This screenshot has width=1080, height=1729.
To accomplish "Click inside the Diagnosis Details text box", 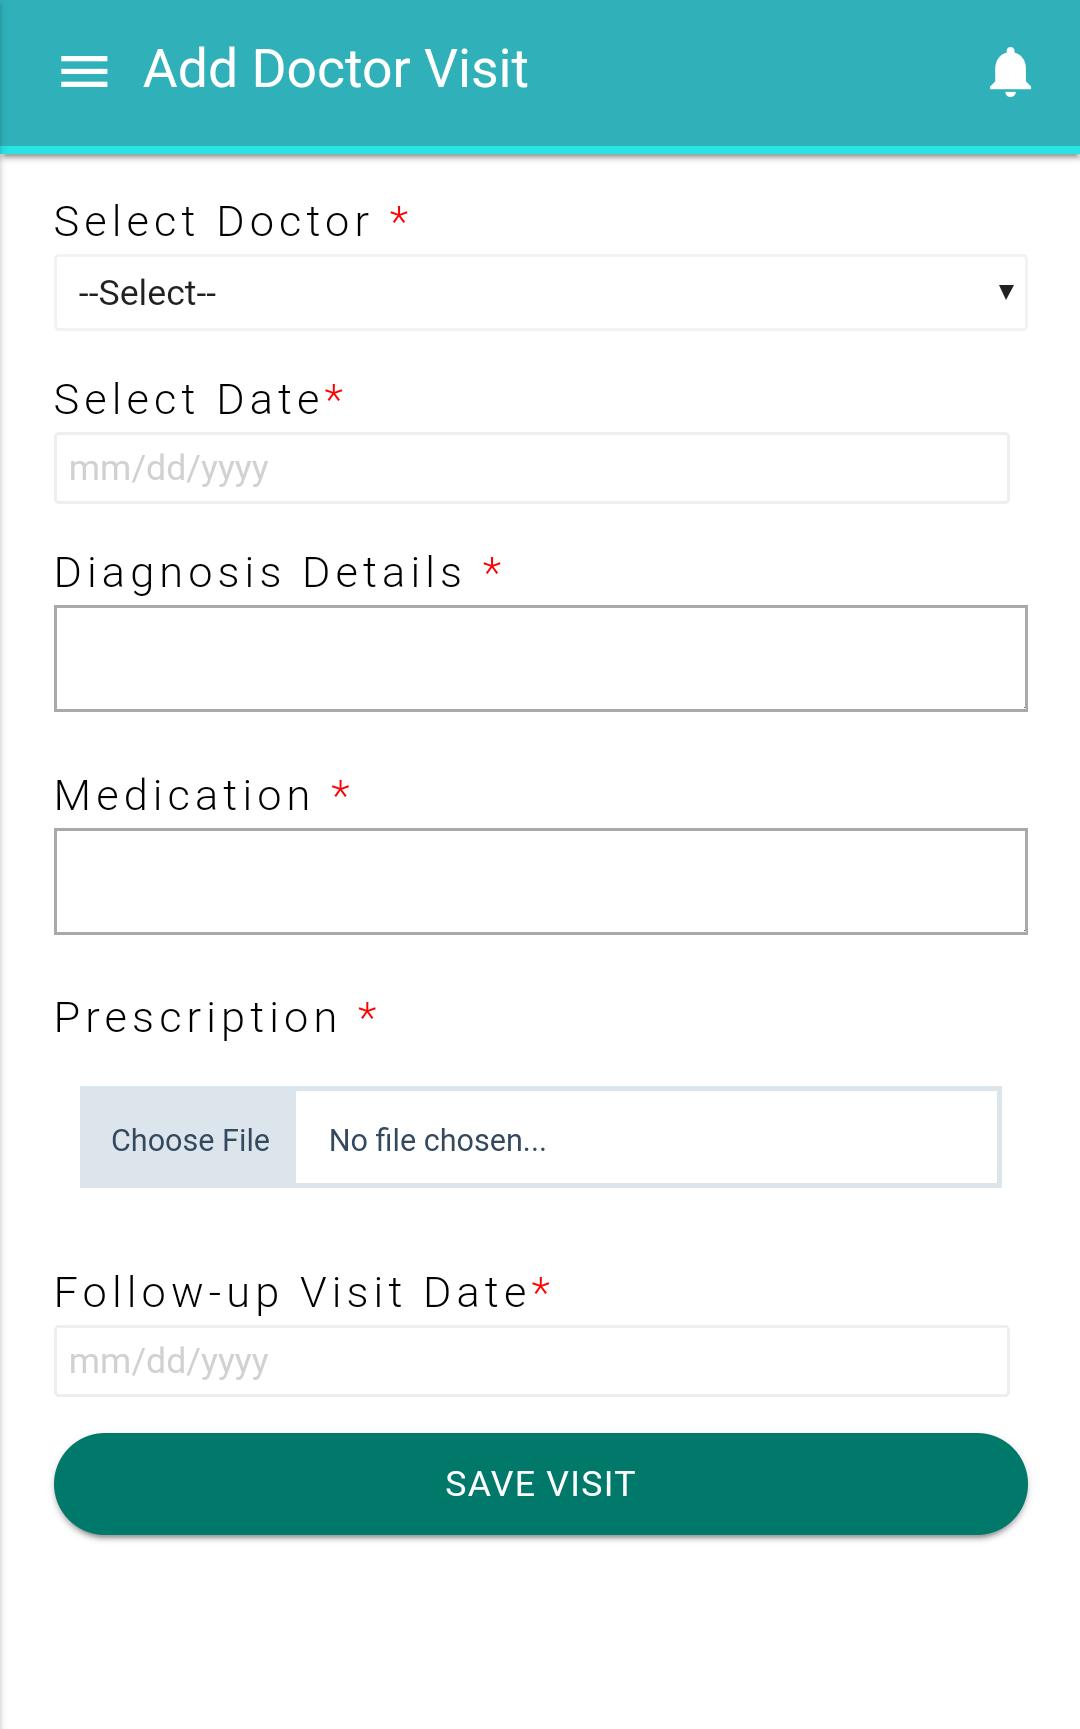I will pos(541,658).
